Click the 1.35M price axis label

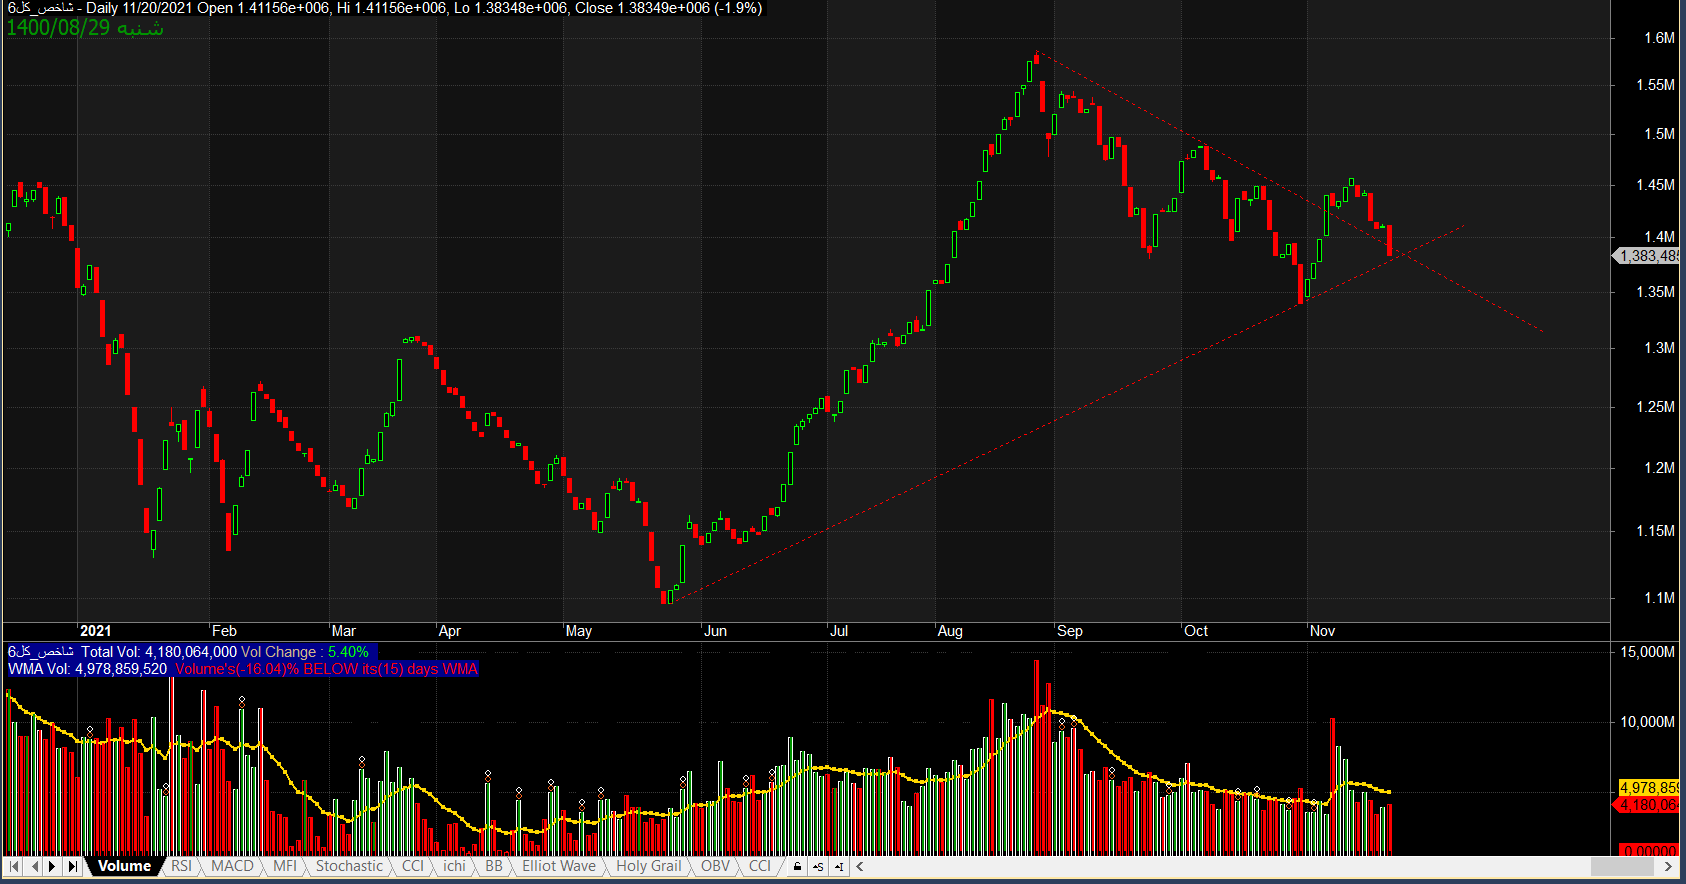[x=1655, y=292]
